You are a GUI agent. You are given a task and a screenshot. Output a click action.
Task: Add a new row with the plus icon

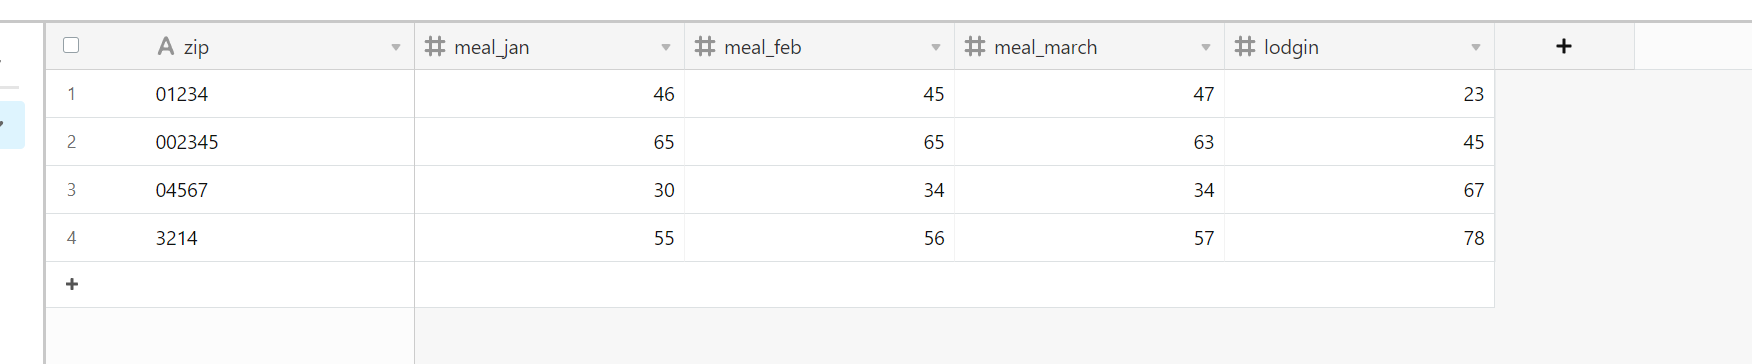[x=72, y=284]
